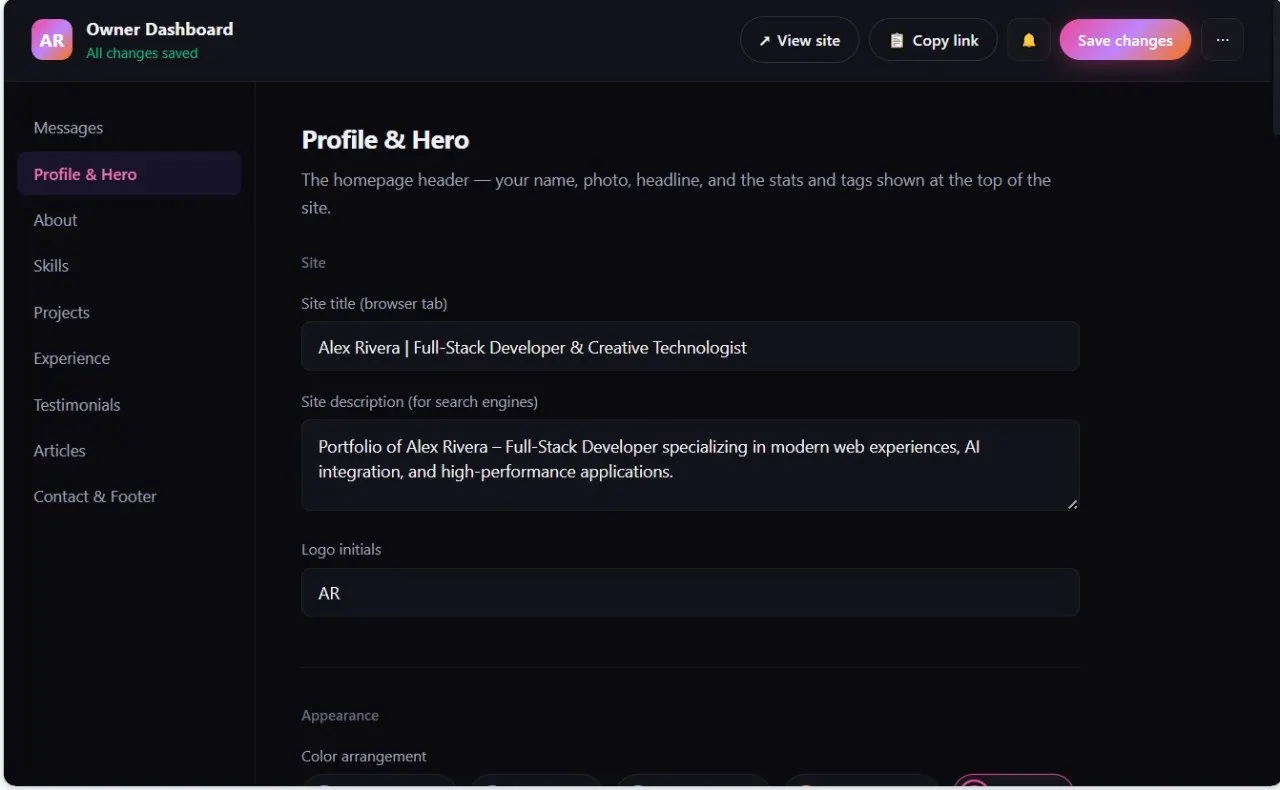Click the "Appearance" section label
Viewport: 1280px width, 790px height.
coord(340,716)
